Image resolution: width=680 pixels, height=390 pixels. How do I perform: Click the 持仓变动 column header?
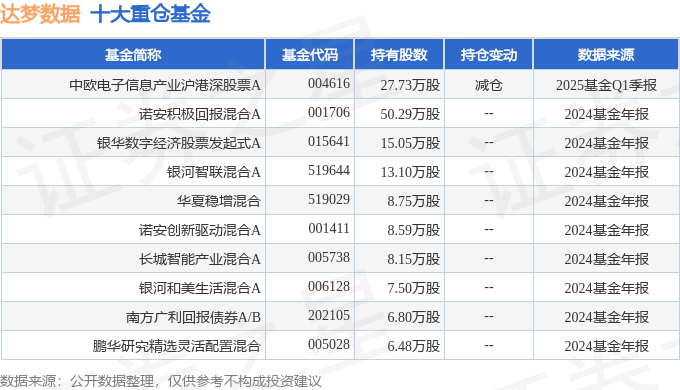click(x=489, y=55)
